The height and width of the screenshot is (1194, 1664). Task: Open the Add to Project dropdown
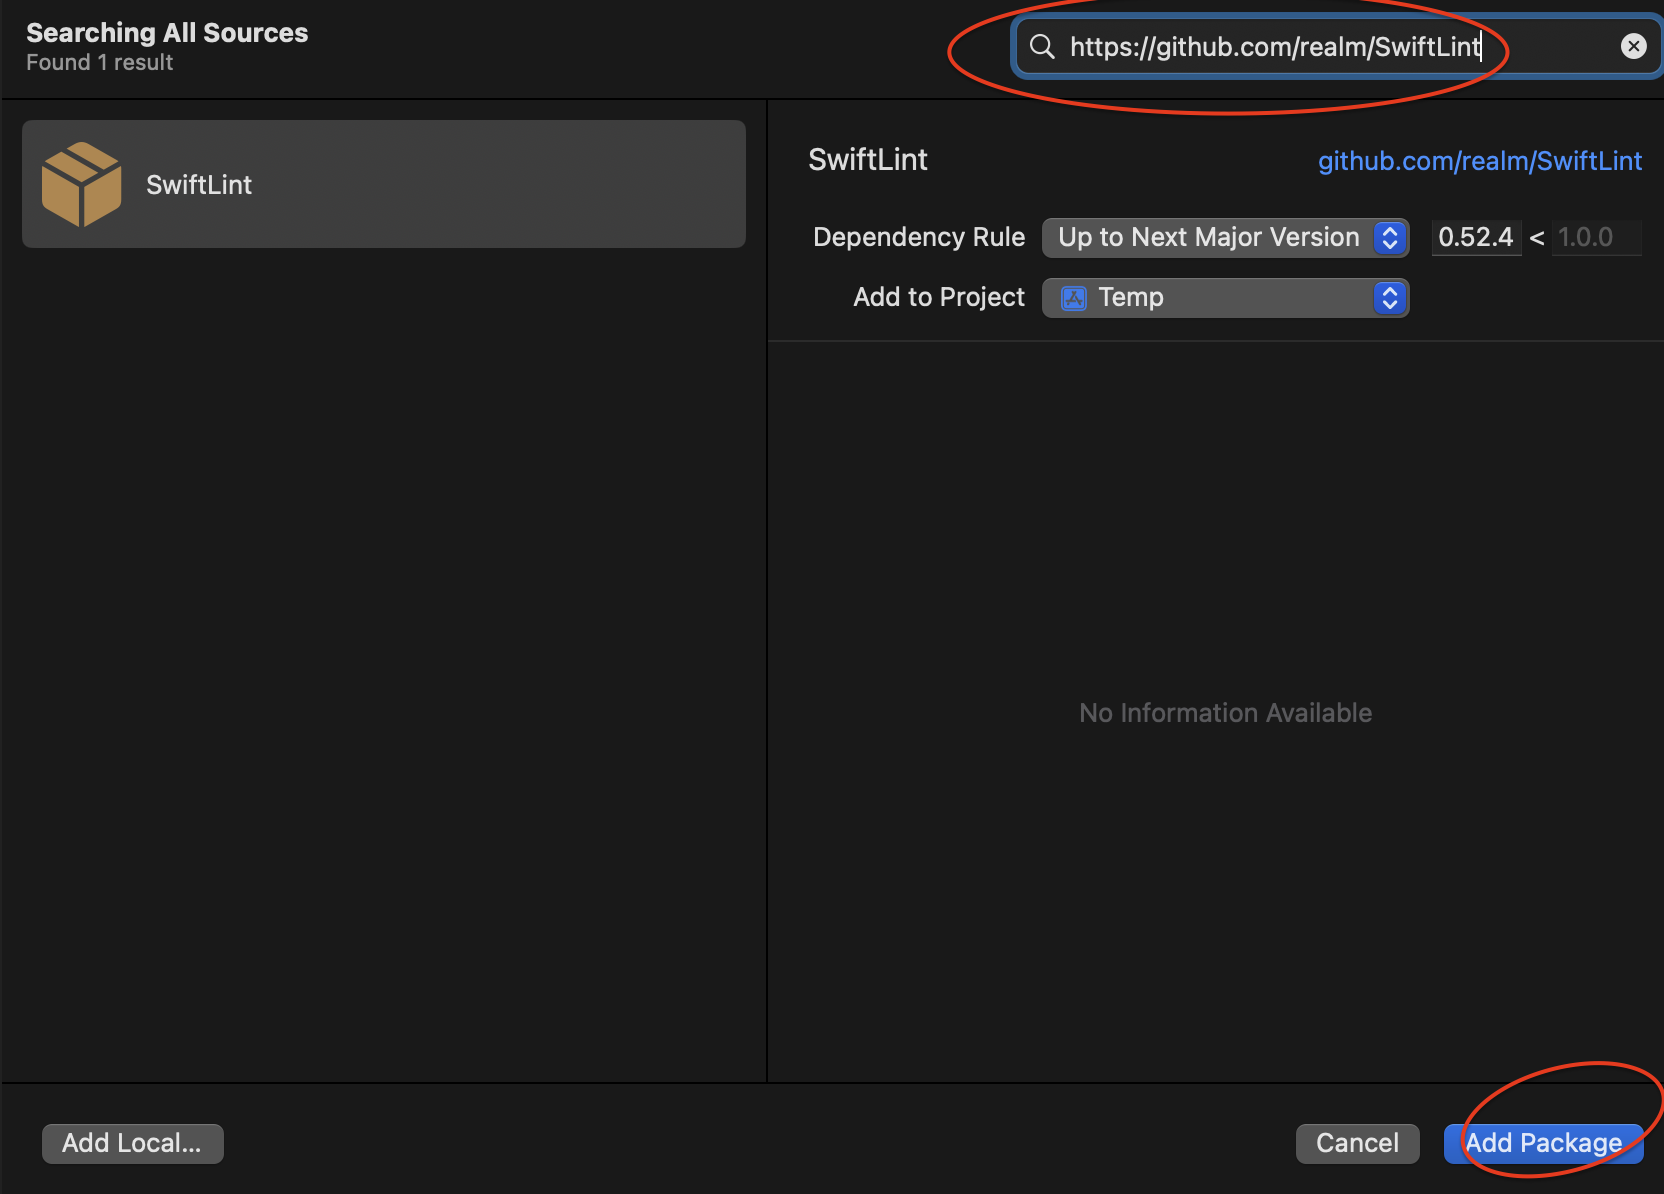coord(1225,297)
